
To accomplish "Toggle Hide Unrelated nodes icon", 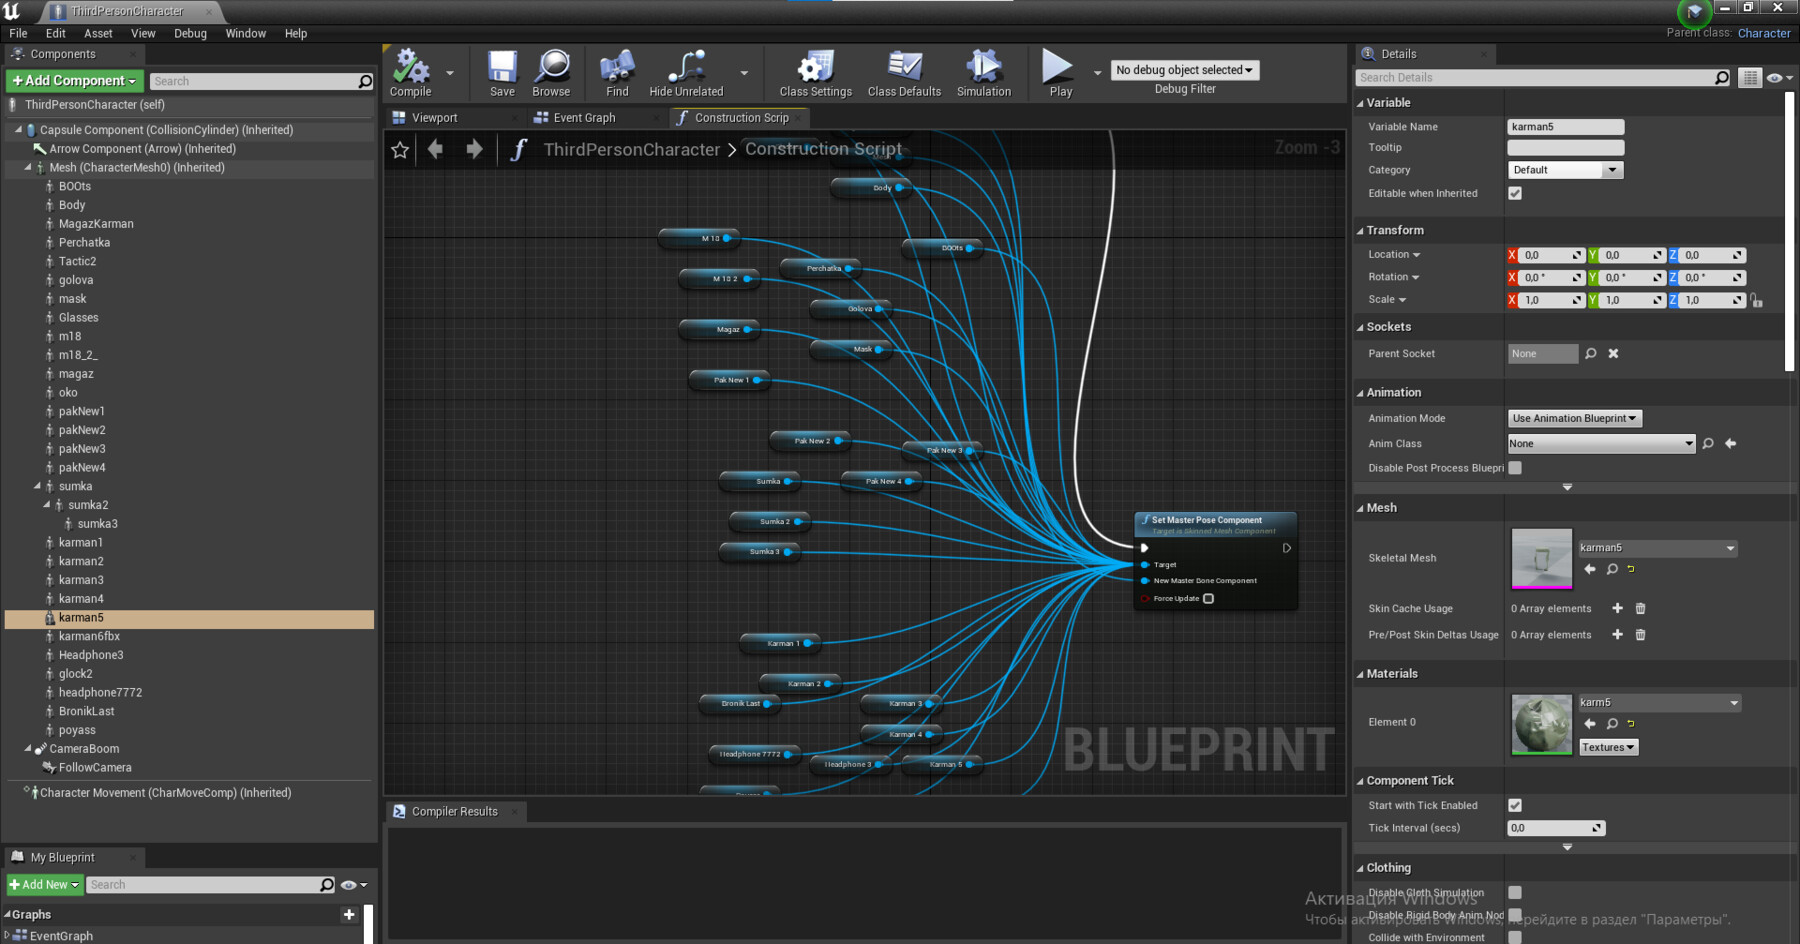I will [686, 68].
